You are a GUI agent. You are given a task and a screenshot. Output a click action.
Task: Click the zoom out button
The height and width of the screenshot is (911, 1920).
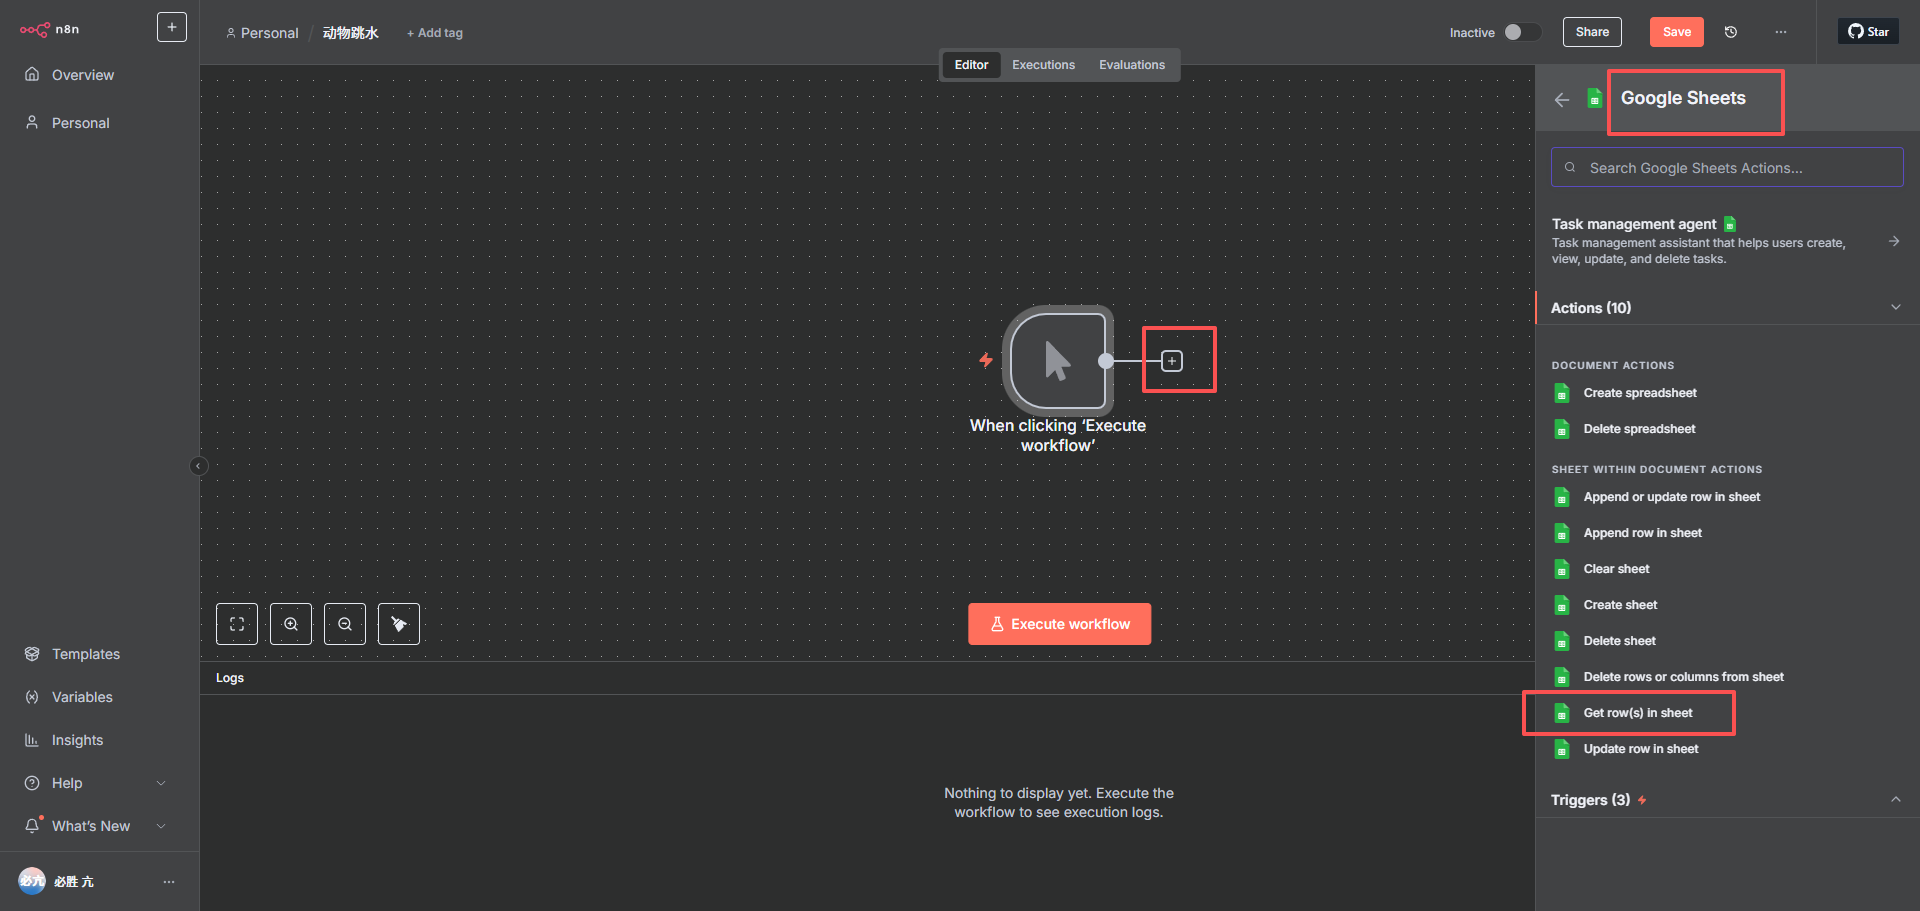[x=345, y=624]
